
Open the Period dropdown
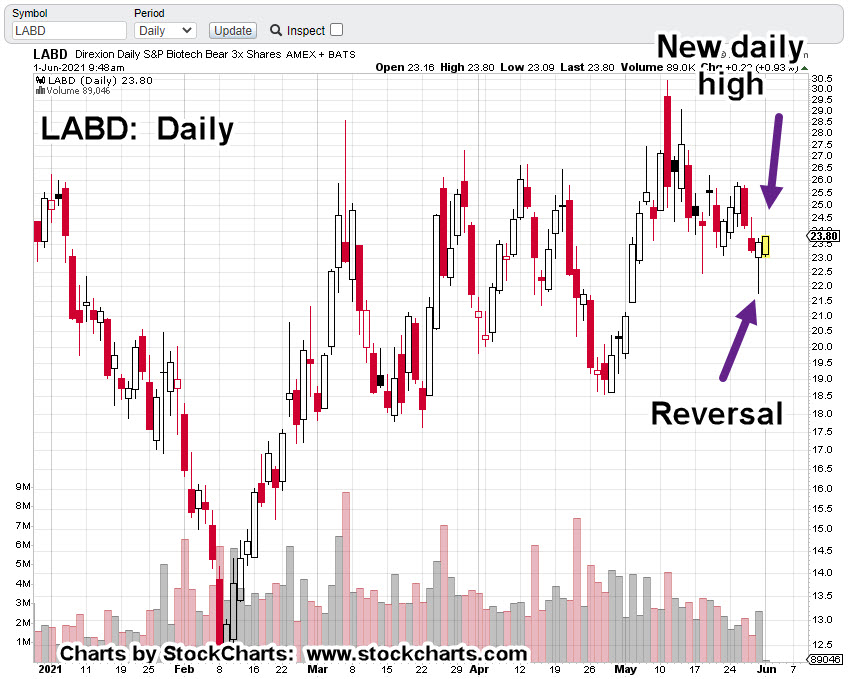165,31
